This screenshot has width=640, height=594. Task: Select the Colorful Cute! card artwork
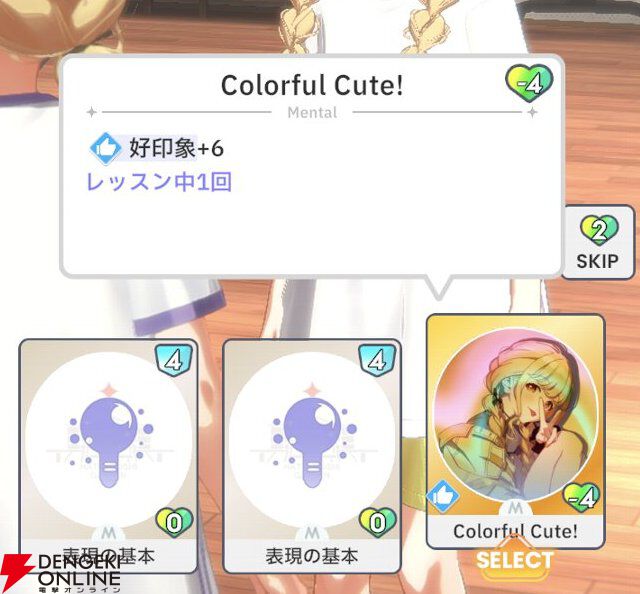point(515,416)
